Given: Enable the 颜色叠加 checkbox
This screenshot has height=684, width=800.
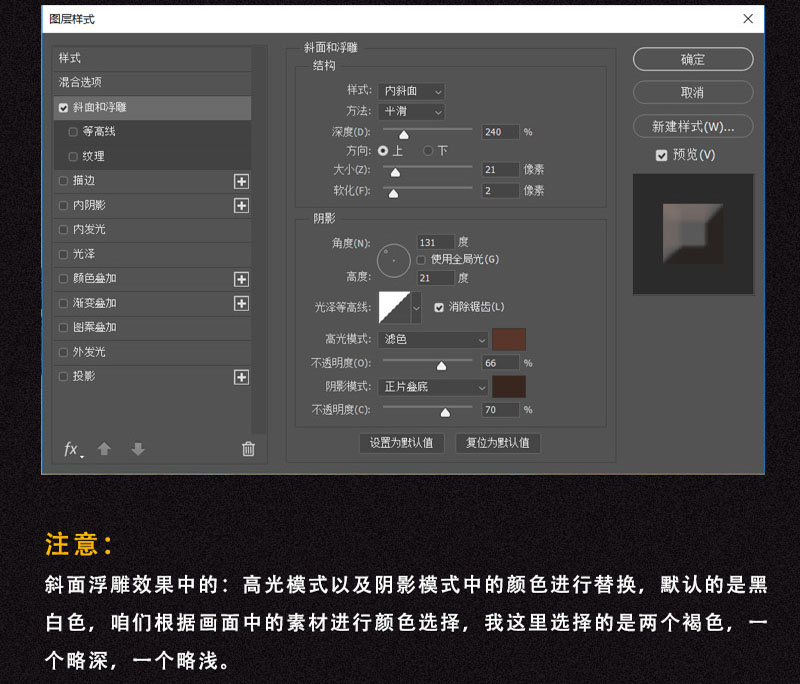Looking at the screenshot, I should click(63, 278).
